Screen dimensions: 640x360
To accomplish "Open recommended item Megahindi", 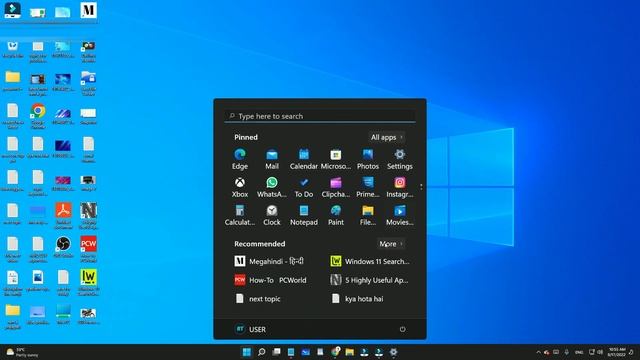I will click(x=269, y=261).
